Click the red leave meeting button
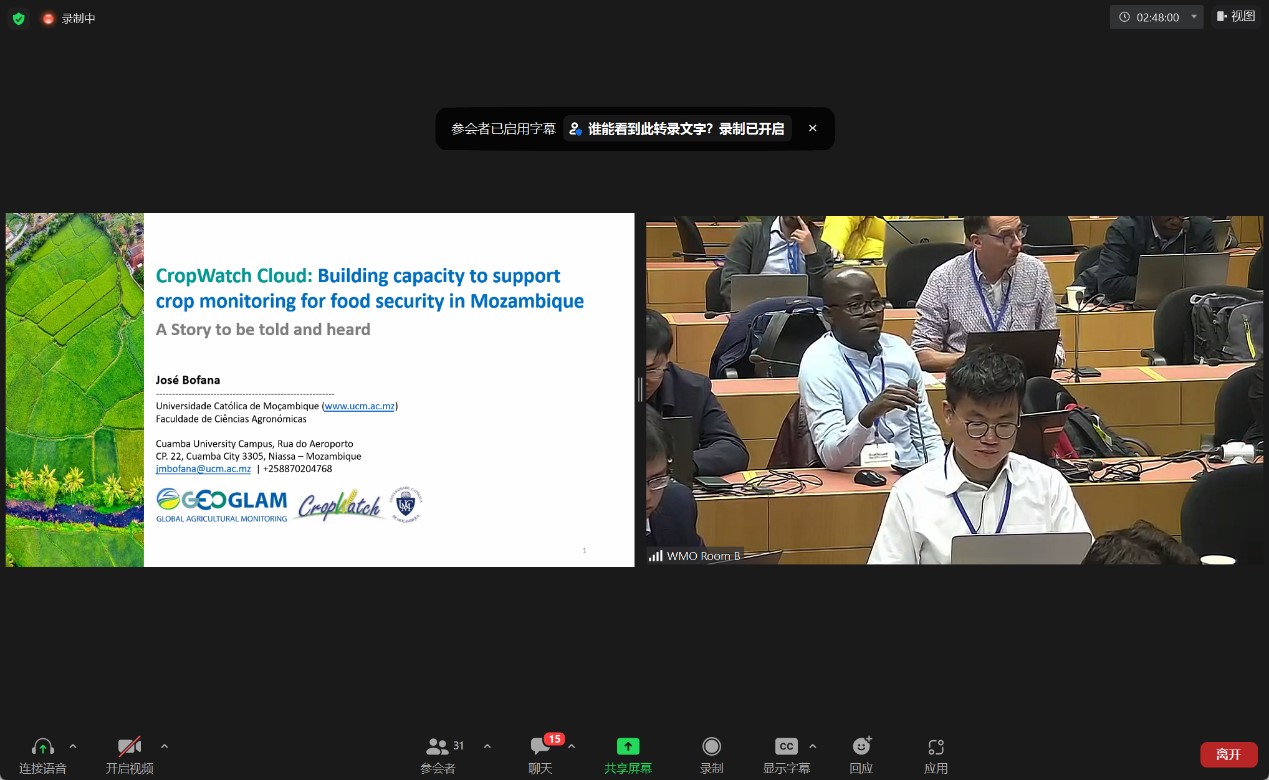1269x780 pixels. (1228, 754)
